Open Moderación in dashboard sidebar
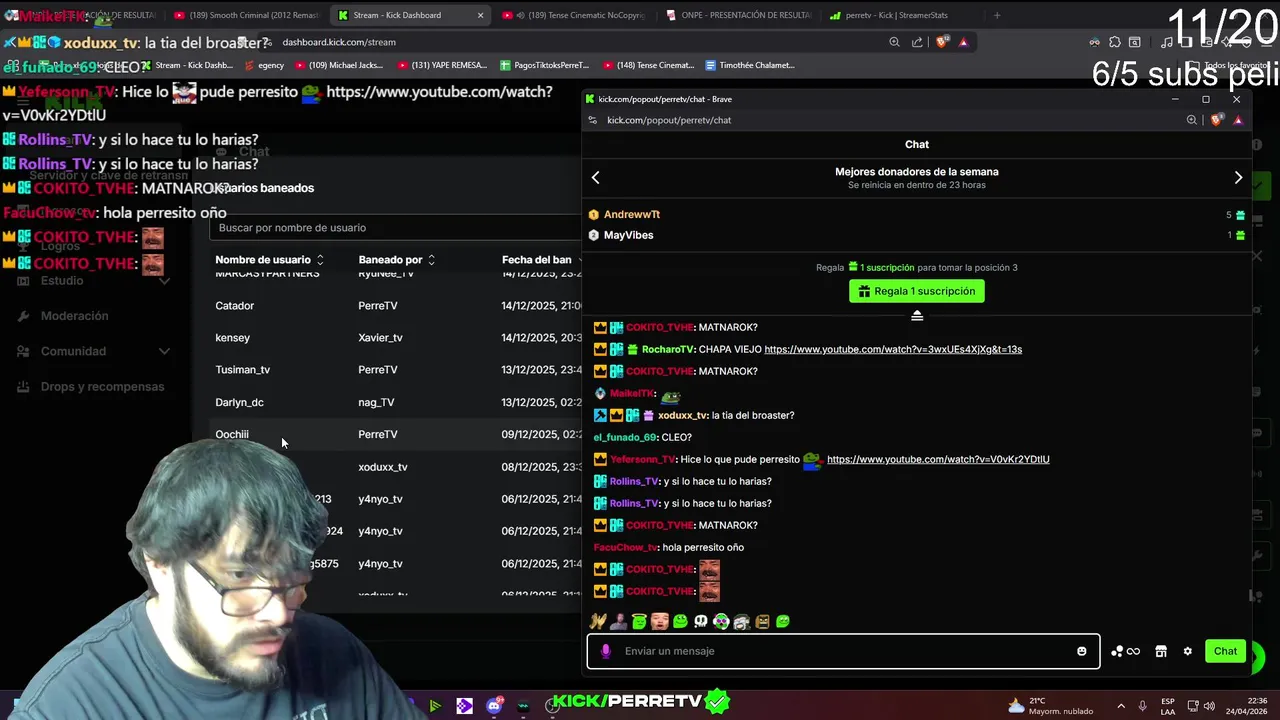The image size is (1280, 720). point(74,316)
